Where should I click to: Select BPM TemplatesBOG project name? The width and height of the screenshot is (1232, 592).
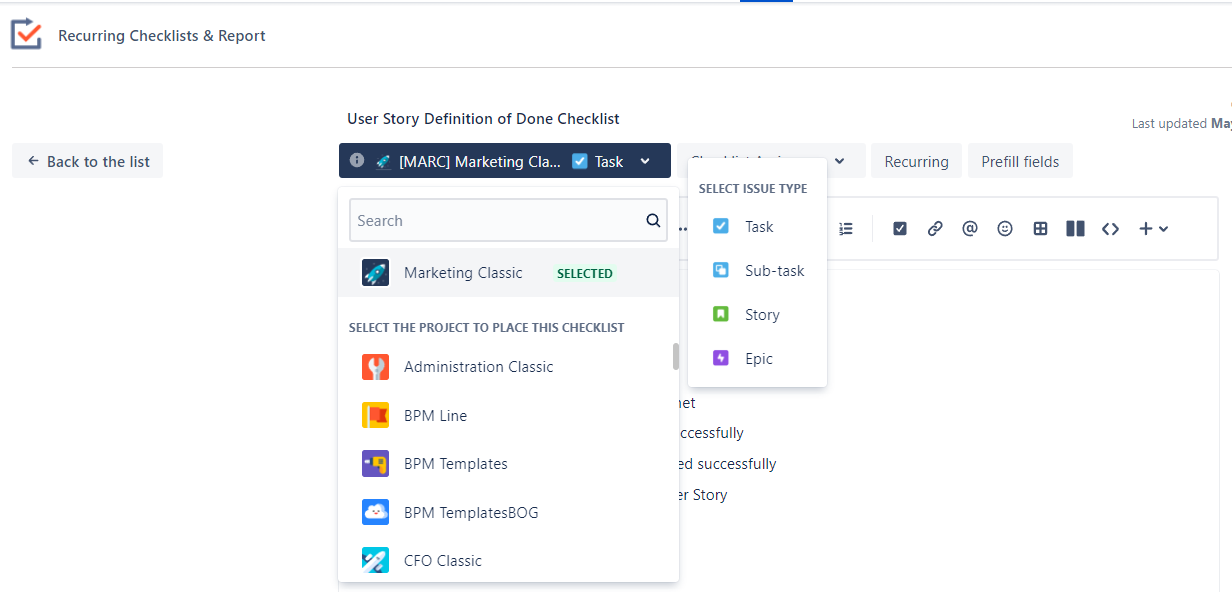click(471, 512)
